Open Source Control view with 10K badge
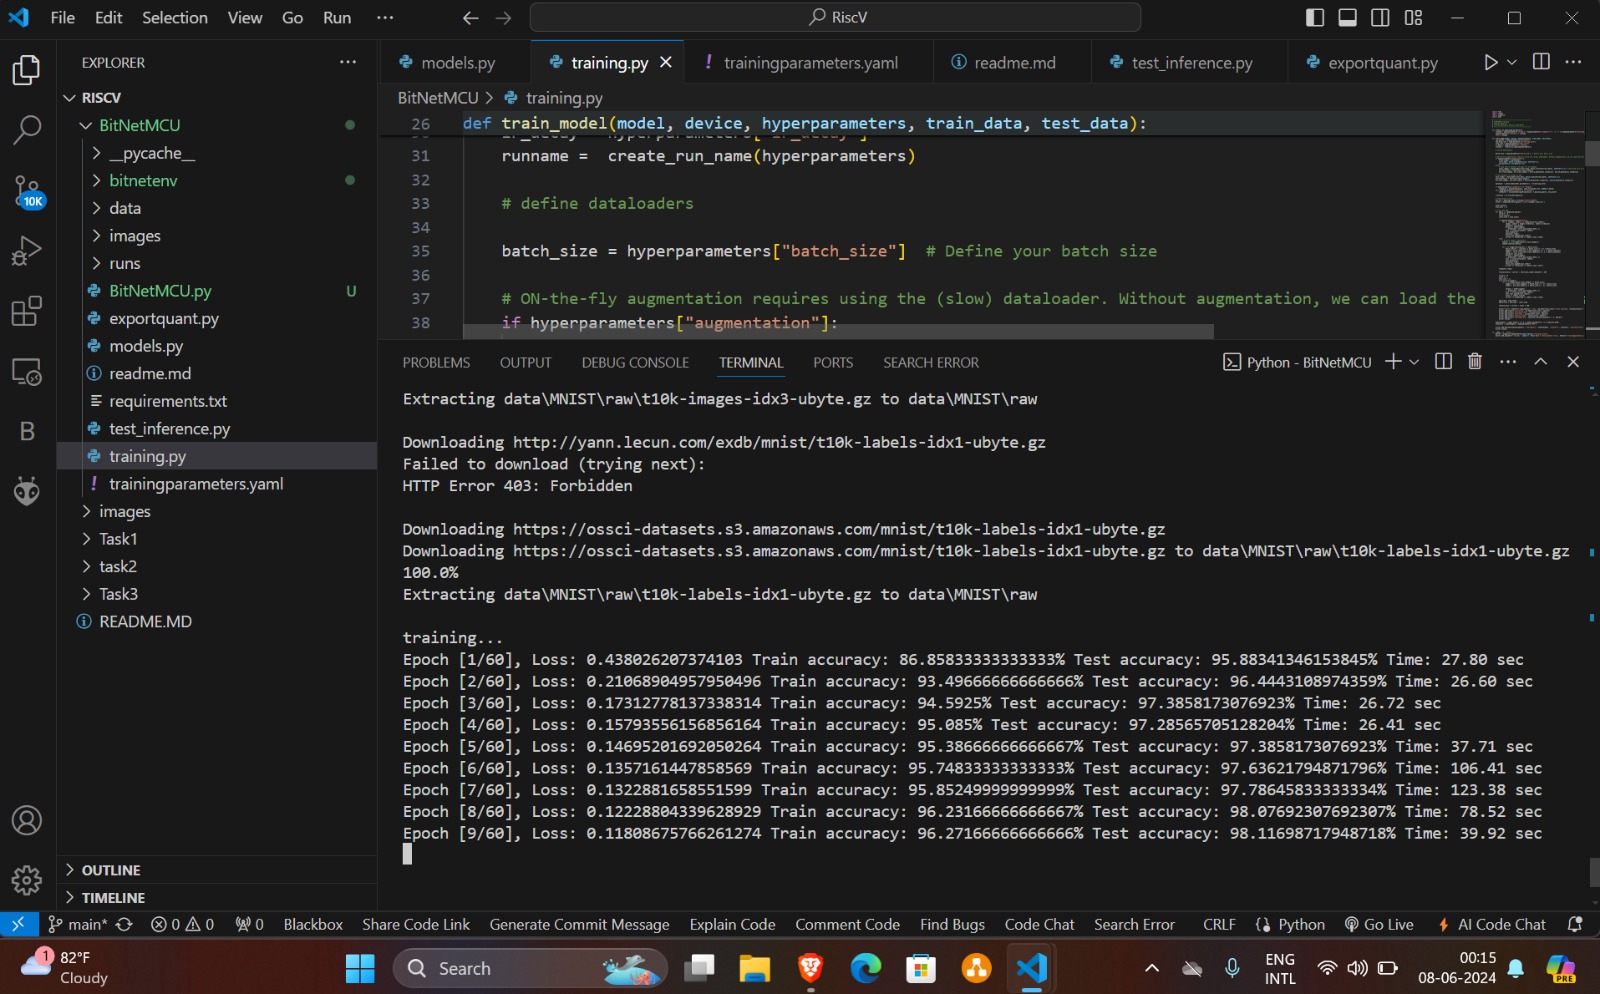 (x=27, y=190)
